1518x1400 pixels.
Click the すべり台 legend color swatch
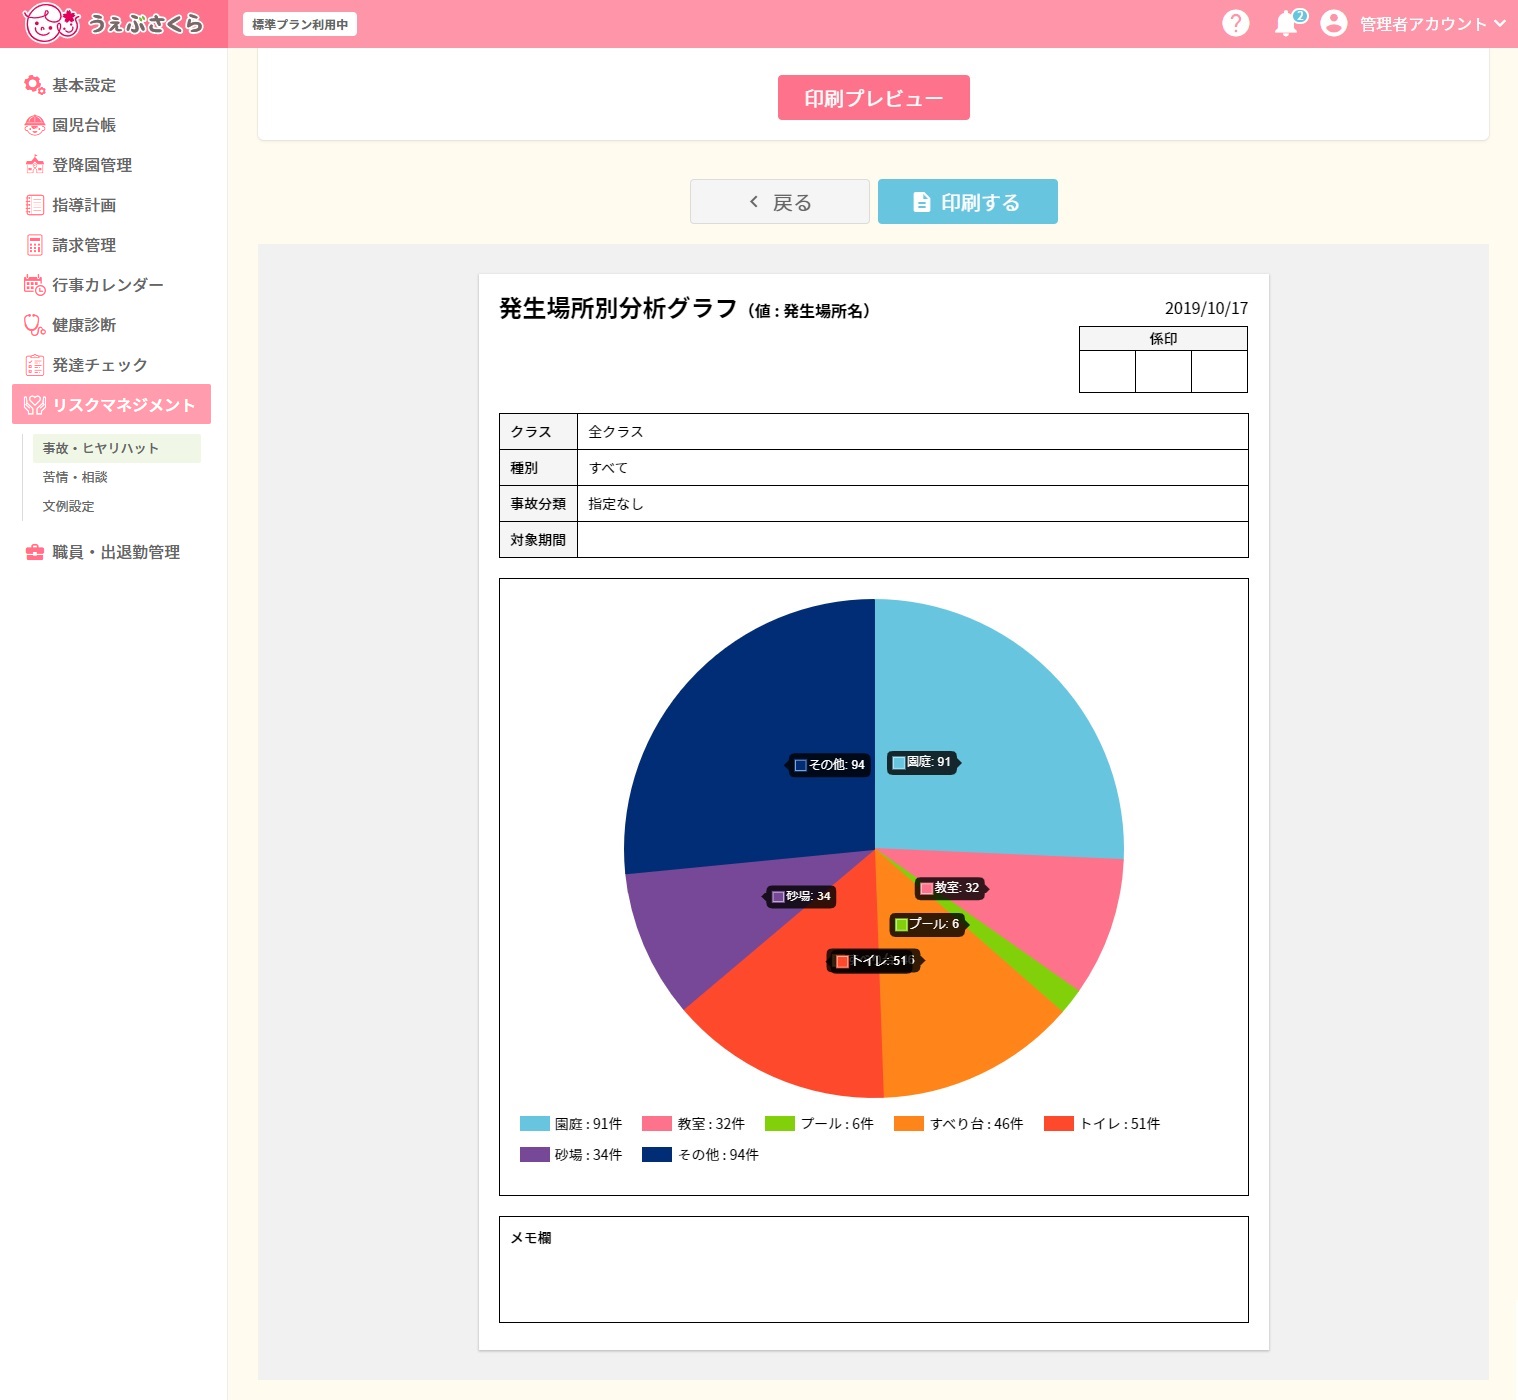pyautogui.click(x=909, y=1124)
